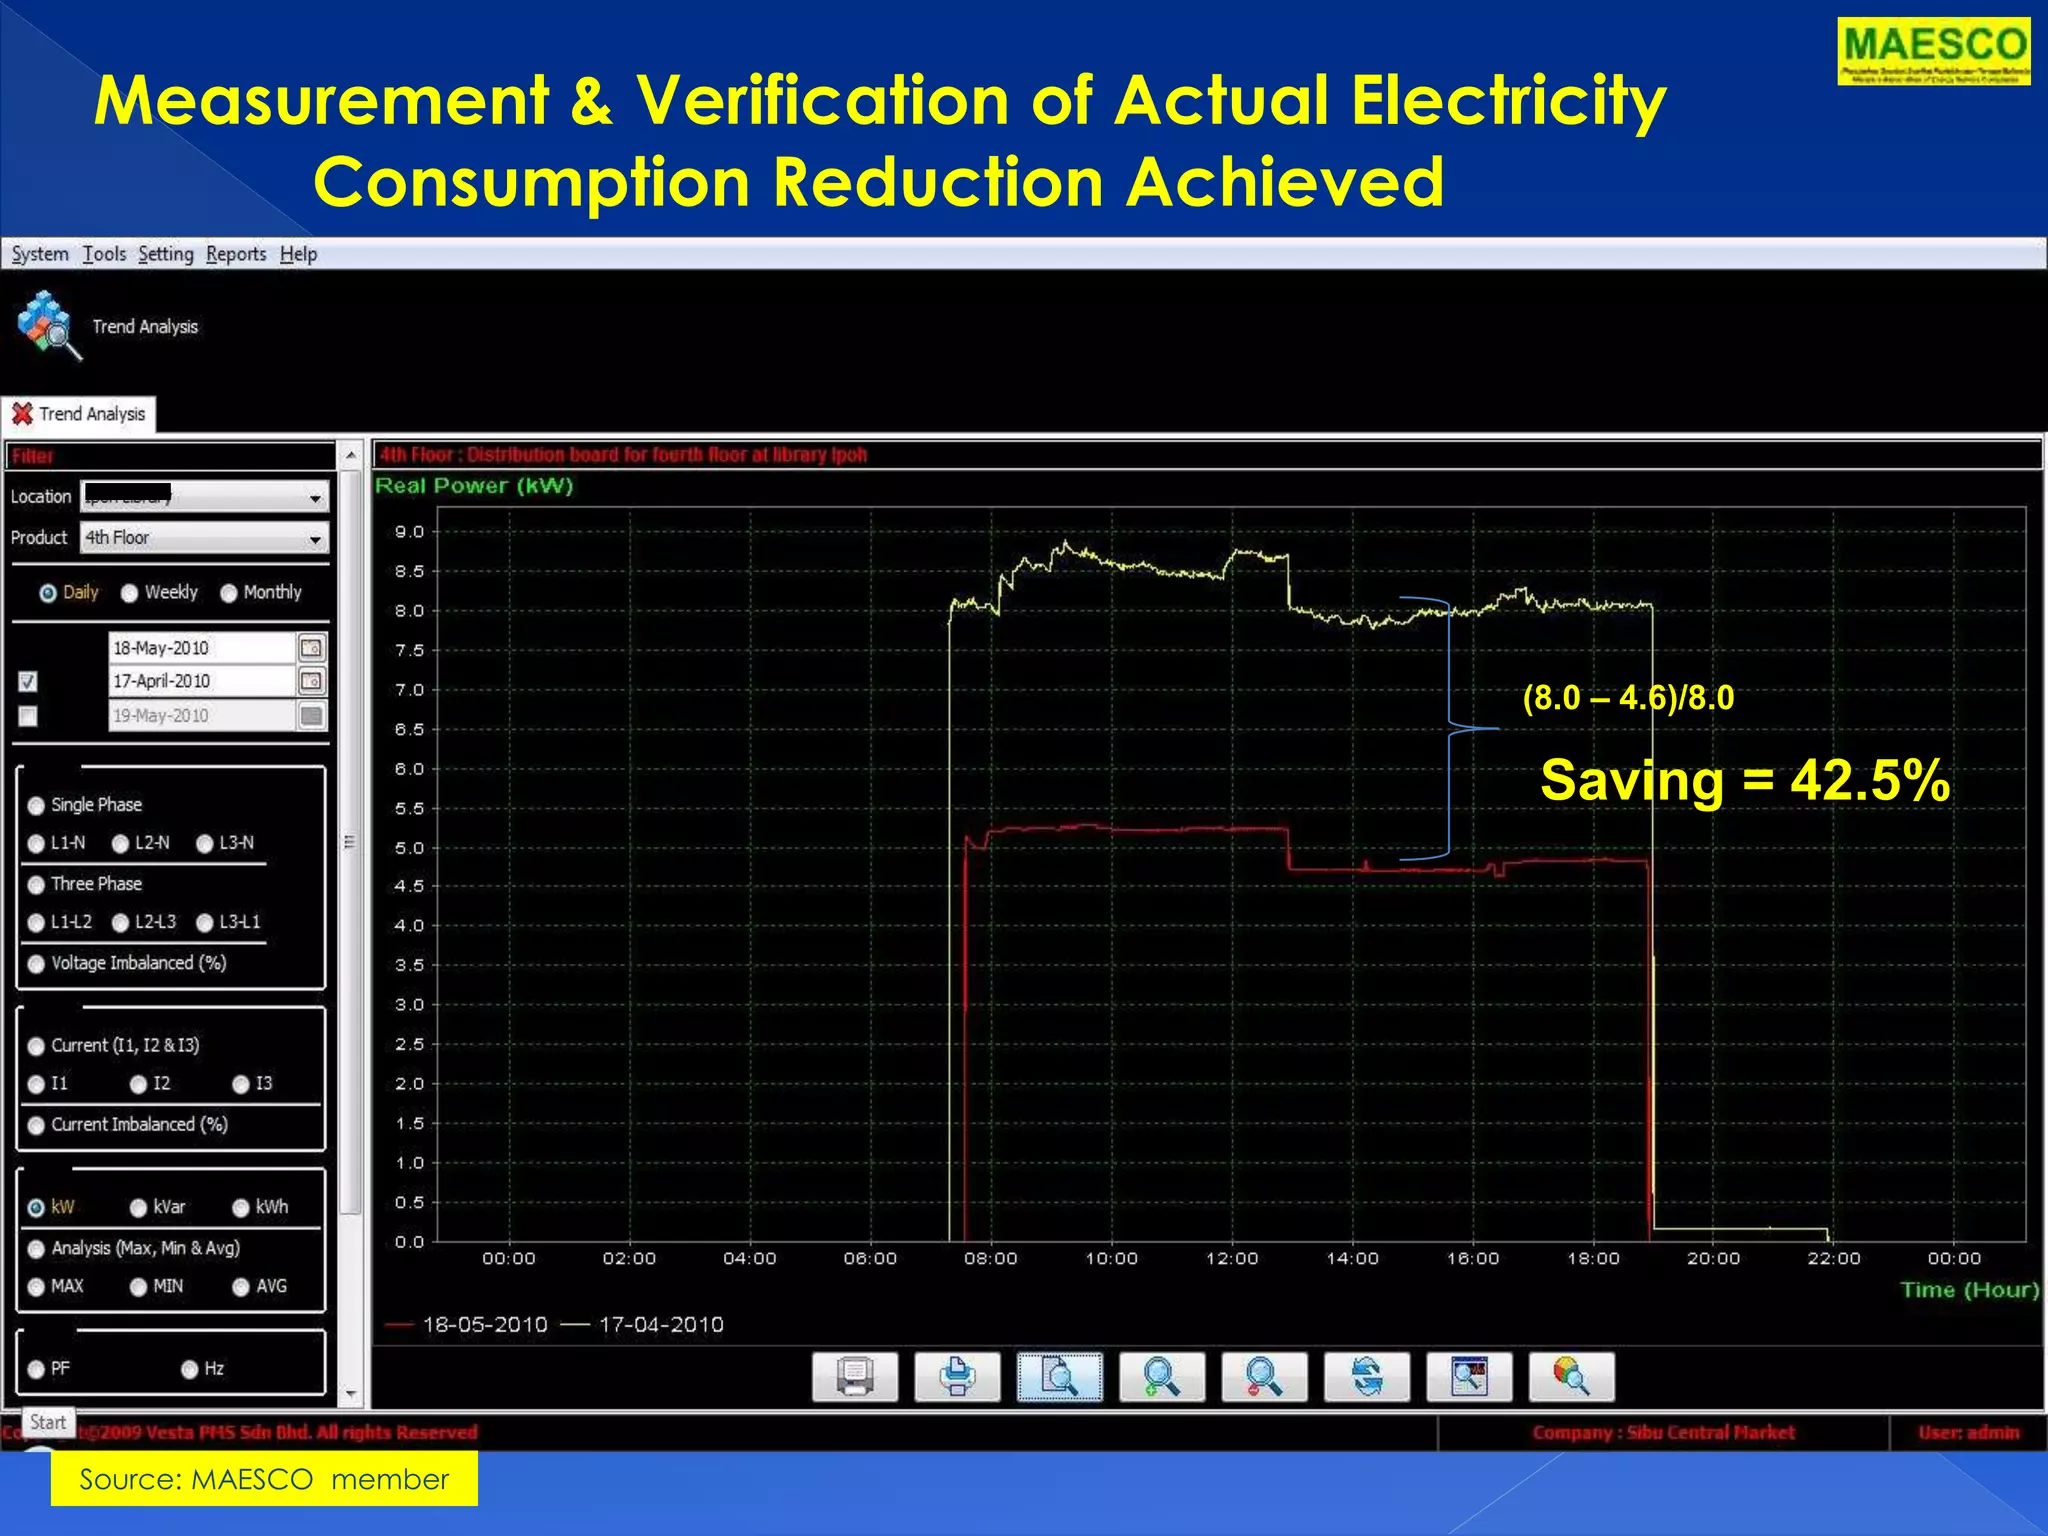Switch to the Trend Analysis tab

point(80,414)
